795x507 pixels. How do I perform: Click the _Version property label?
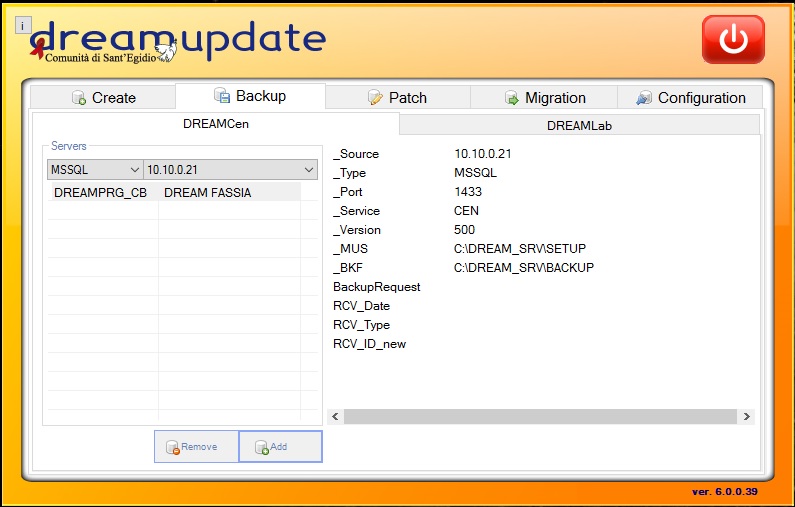click(357, 230)
